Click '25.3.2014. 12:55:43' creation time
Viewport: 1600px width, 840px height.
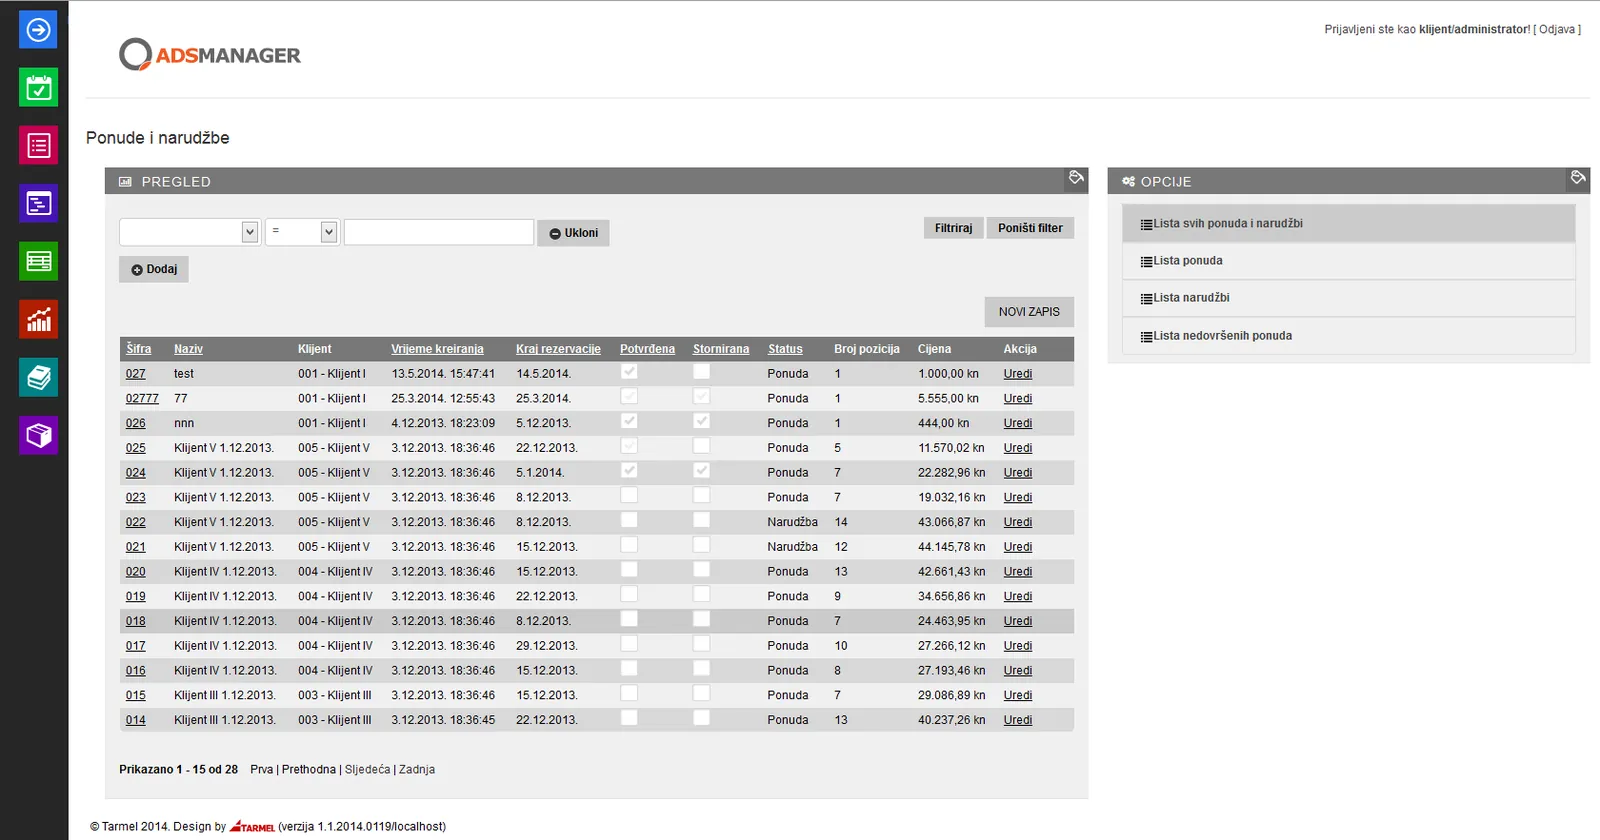pyautogui.click(x=443, y=399)
